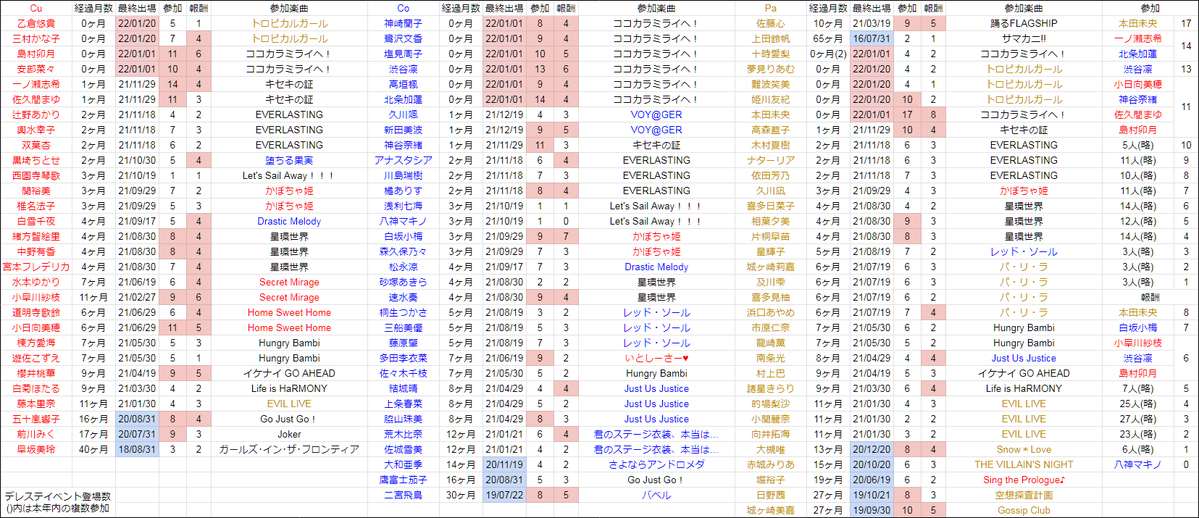Click the cell 大槻唯

pos(770,449)
